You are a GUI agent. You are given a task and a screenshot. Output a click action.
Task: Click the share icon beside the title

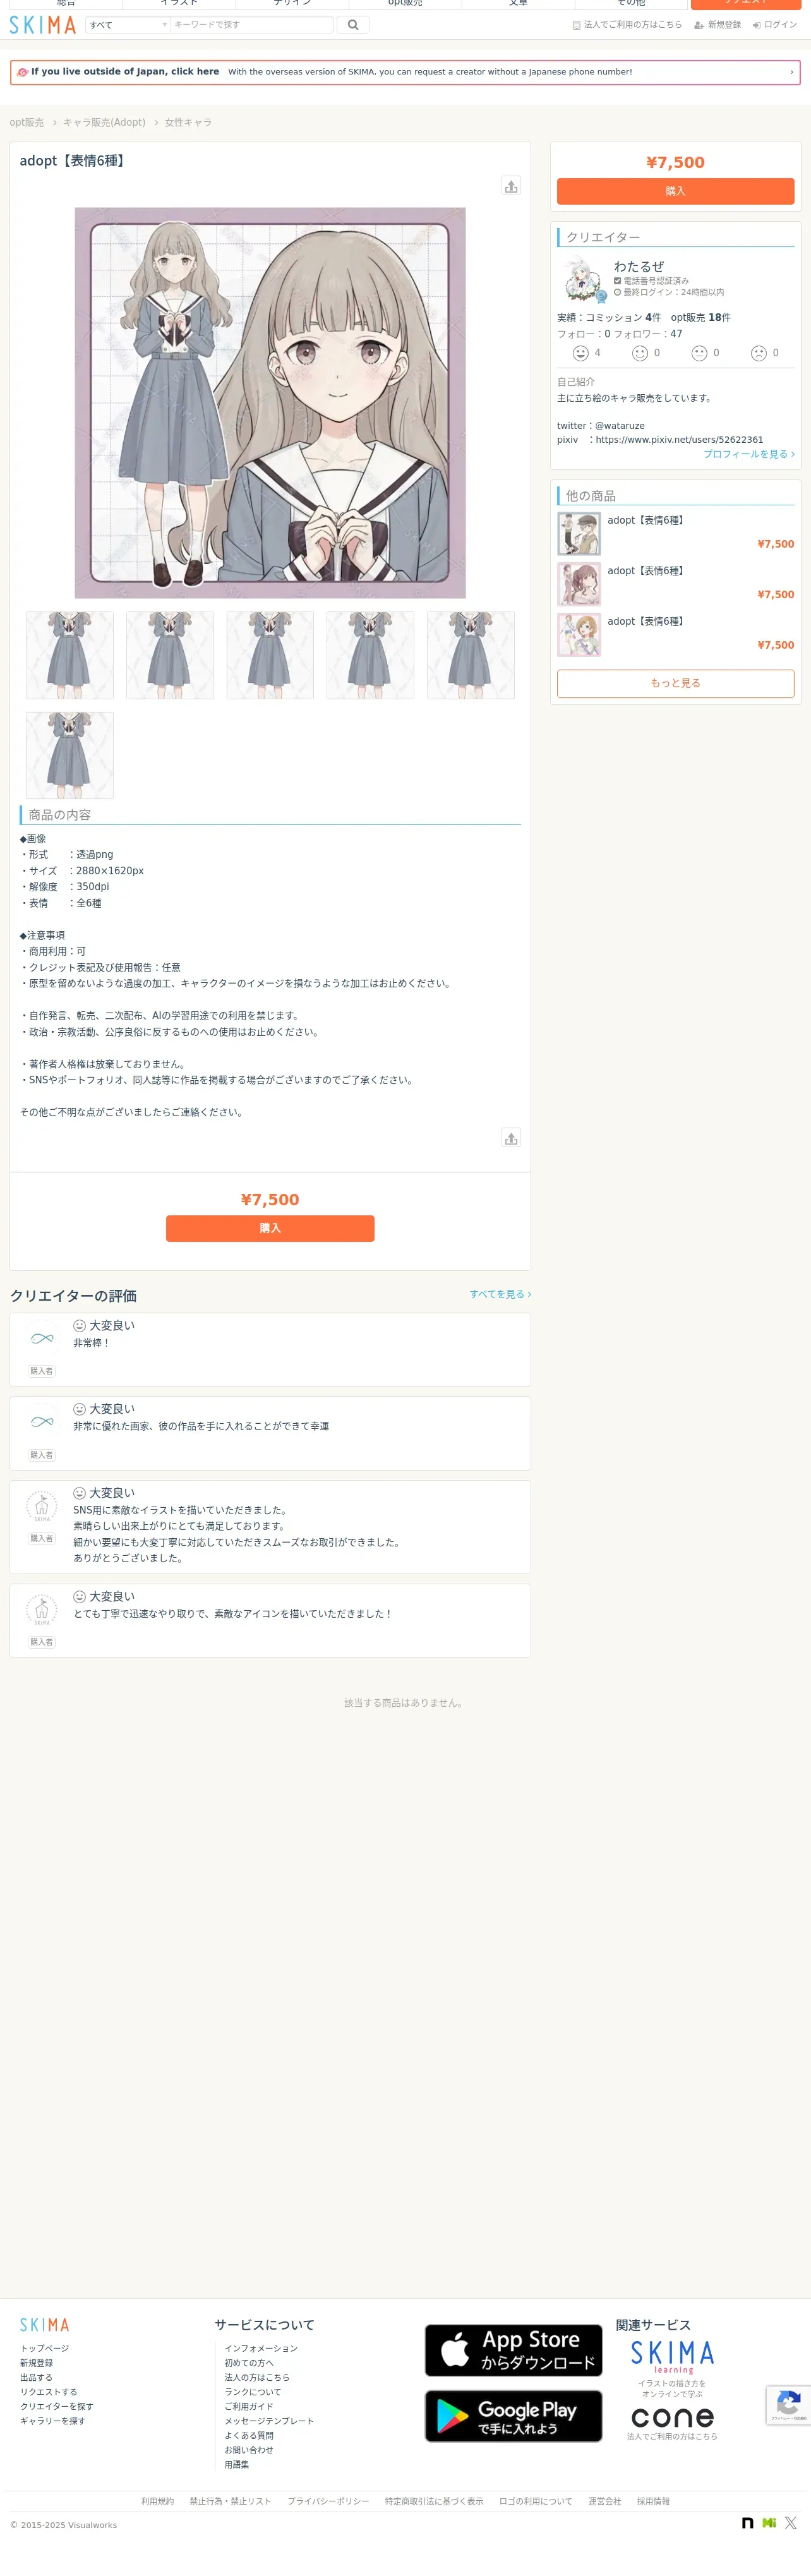[511, 186]
